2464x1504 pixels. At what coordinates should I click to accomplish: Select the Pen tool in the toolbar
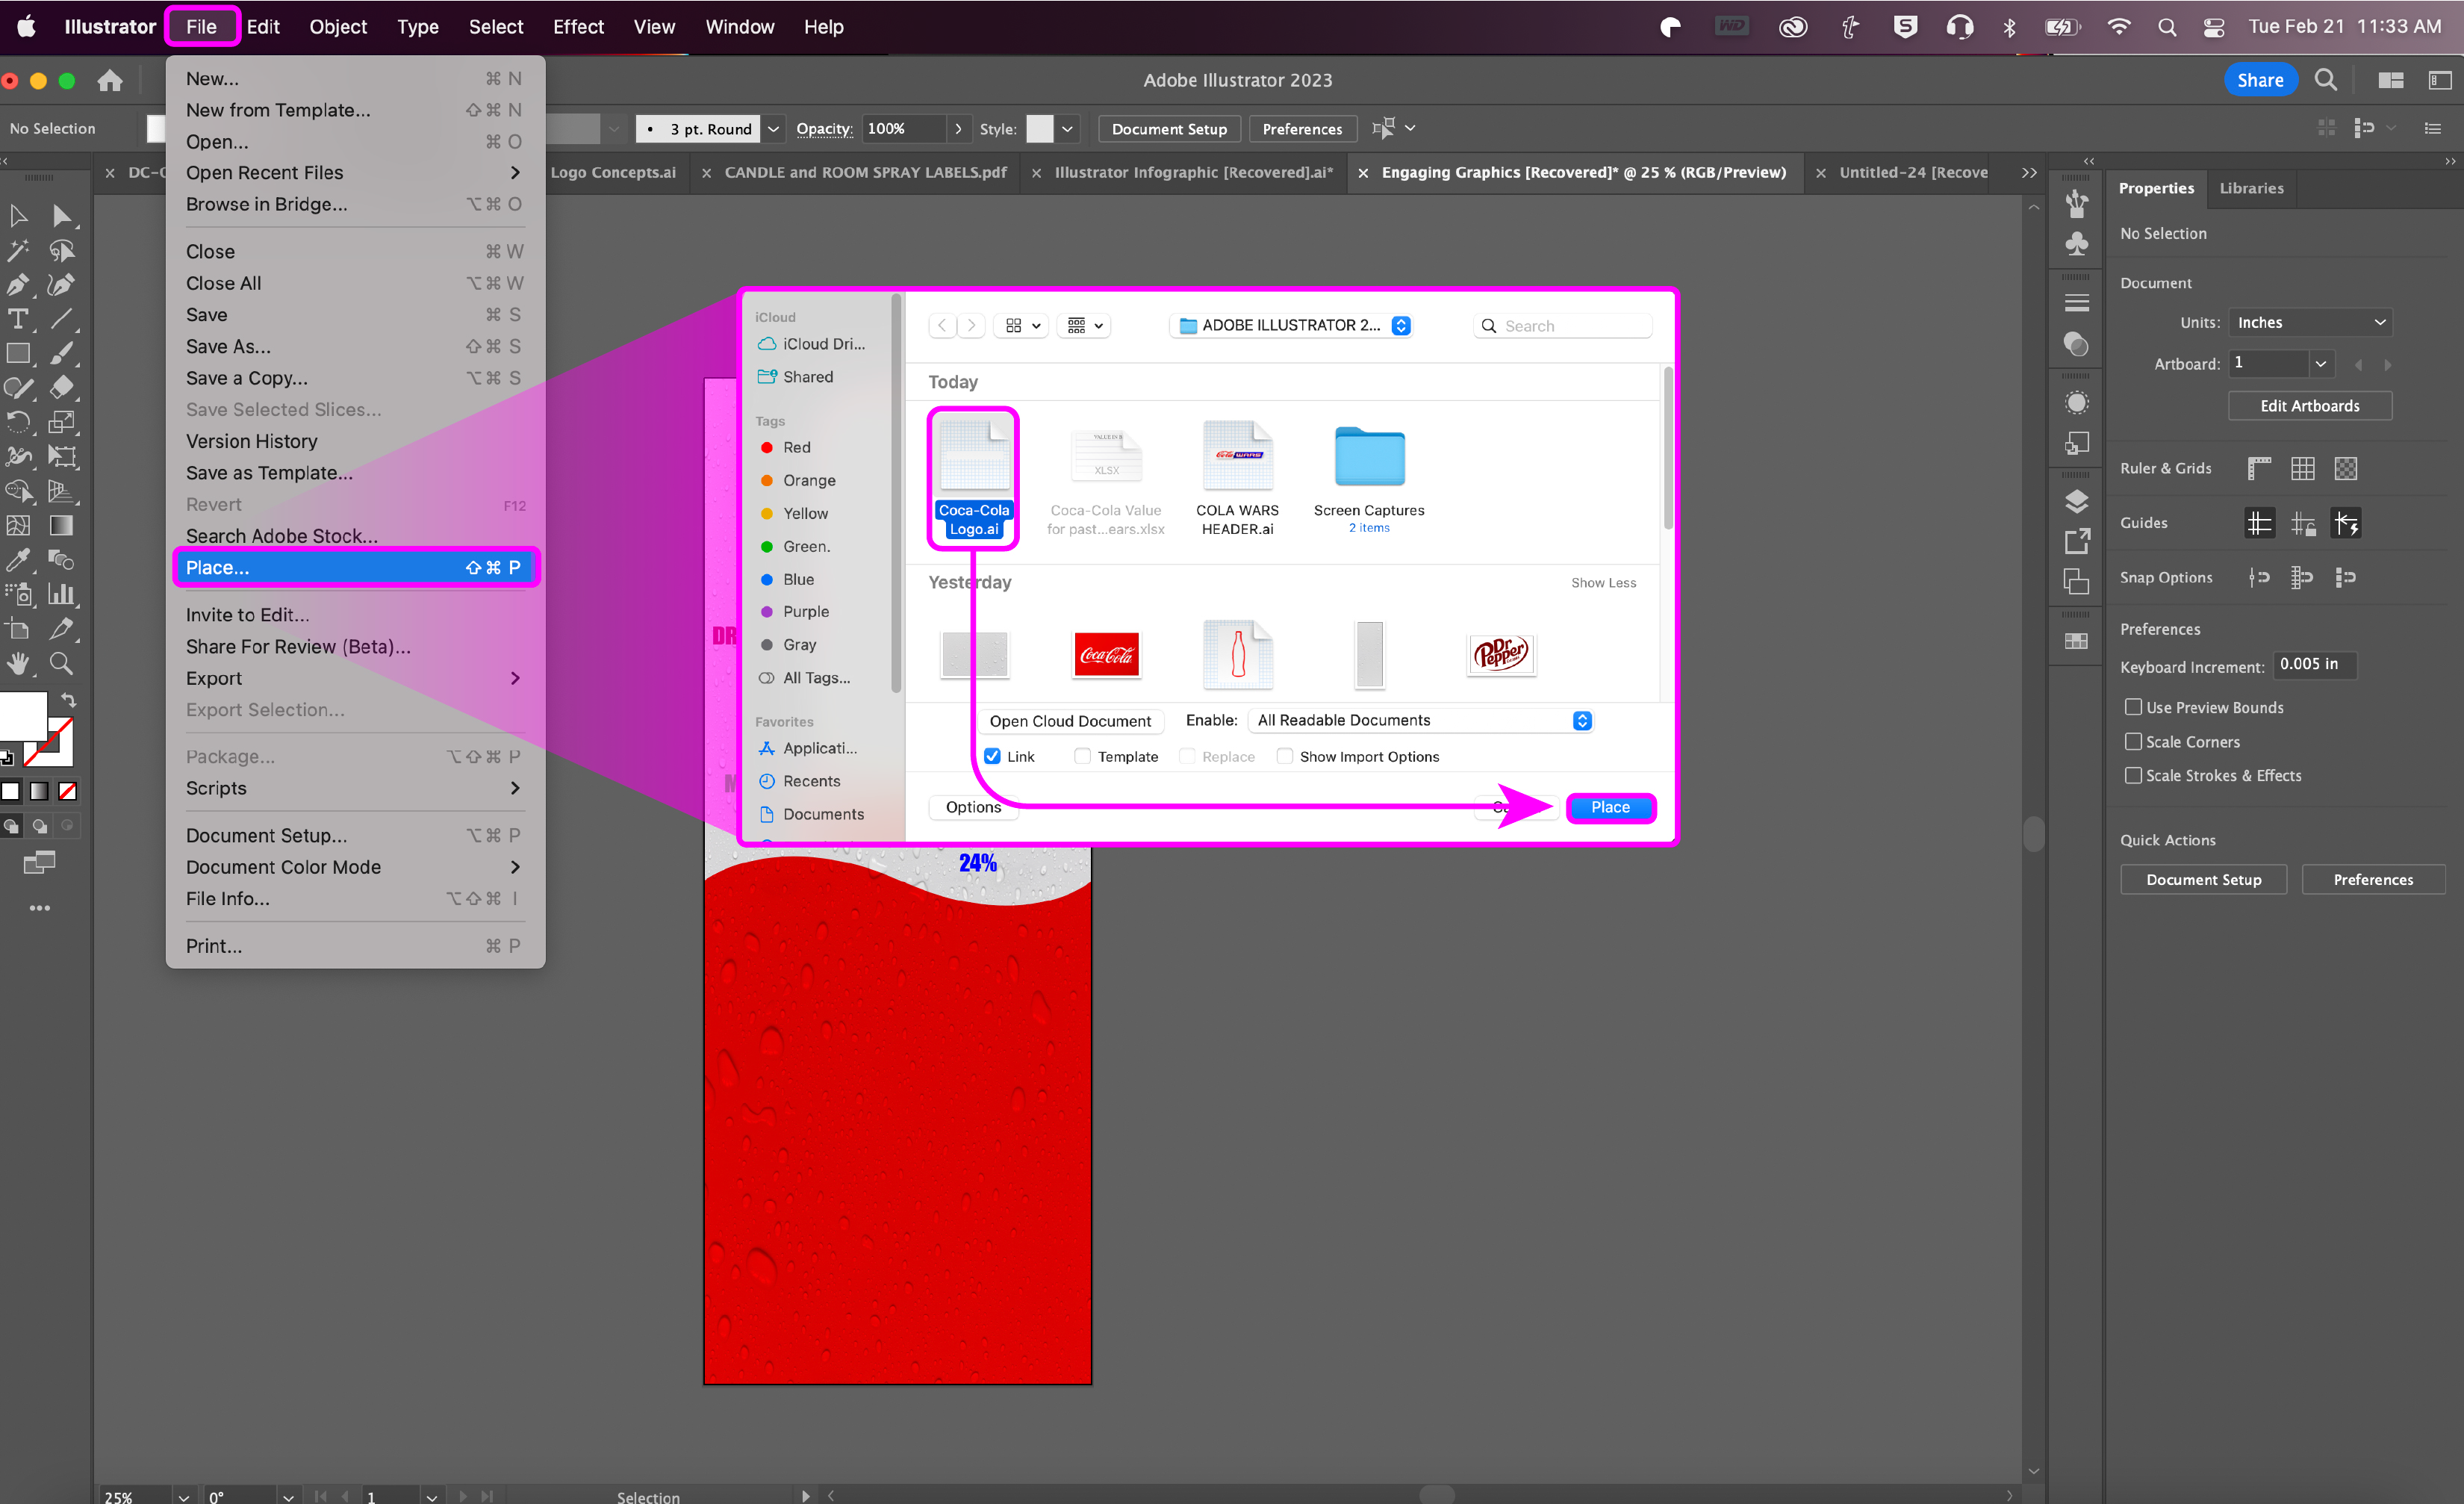pyautogui.click(x=18, y=285)
